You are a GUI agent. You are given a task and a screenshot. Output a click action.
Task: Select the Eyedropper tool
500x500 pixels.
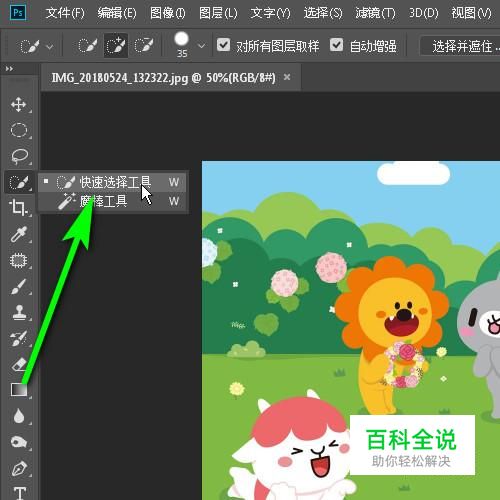[19, 234]
